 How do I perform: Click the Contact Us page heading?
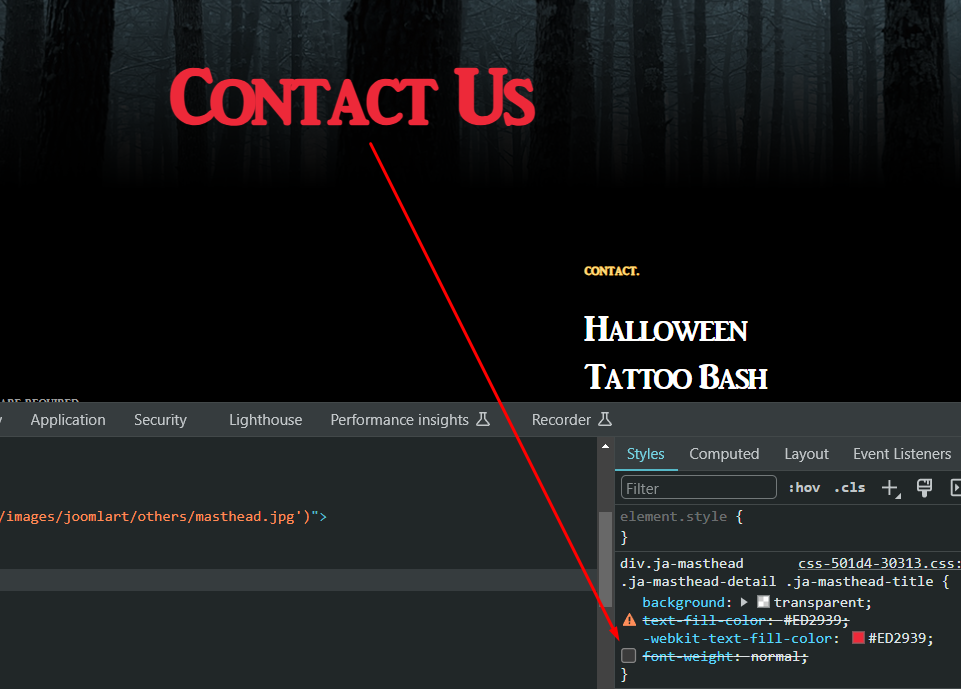[x=352, y=97]
